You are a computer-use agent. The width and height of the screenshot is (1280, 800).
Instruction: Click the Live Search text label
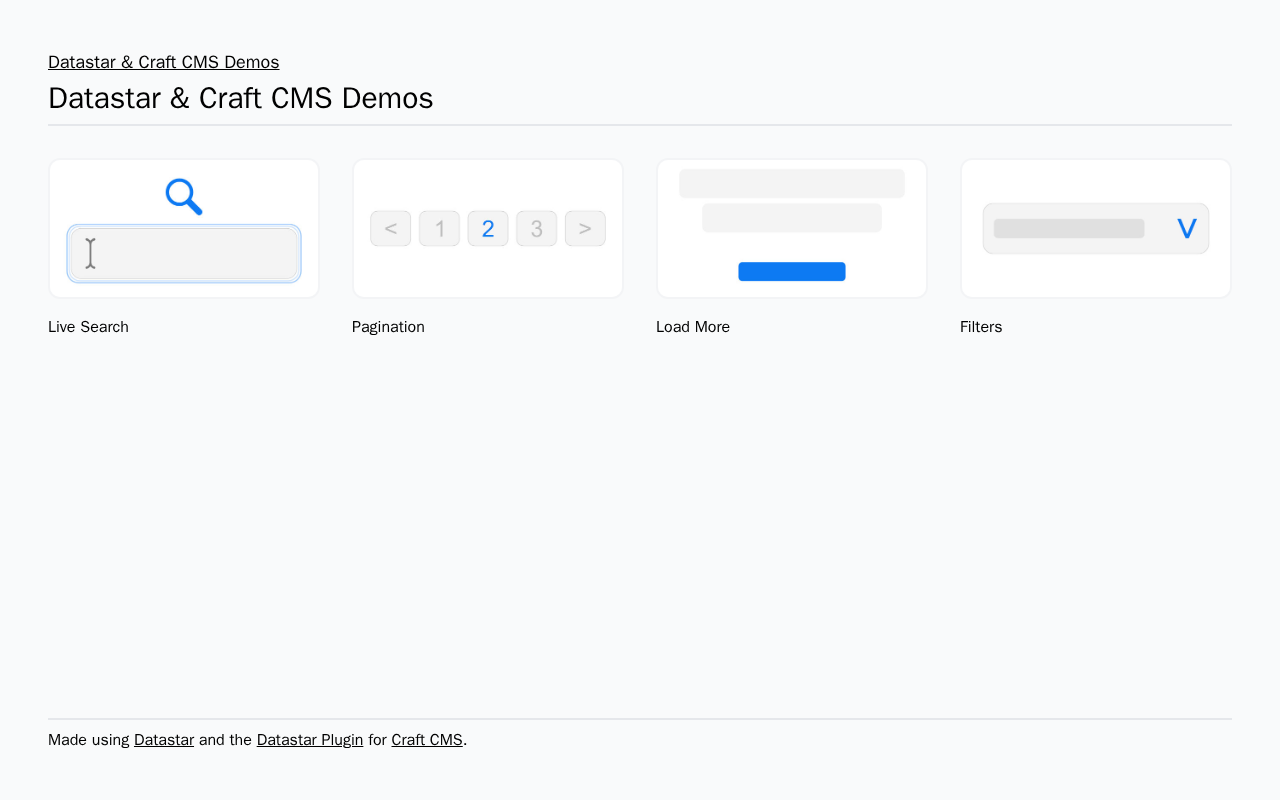(x=88, y=327)
